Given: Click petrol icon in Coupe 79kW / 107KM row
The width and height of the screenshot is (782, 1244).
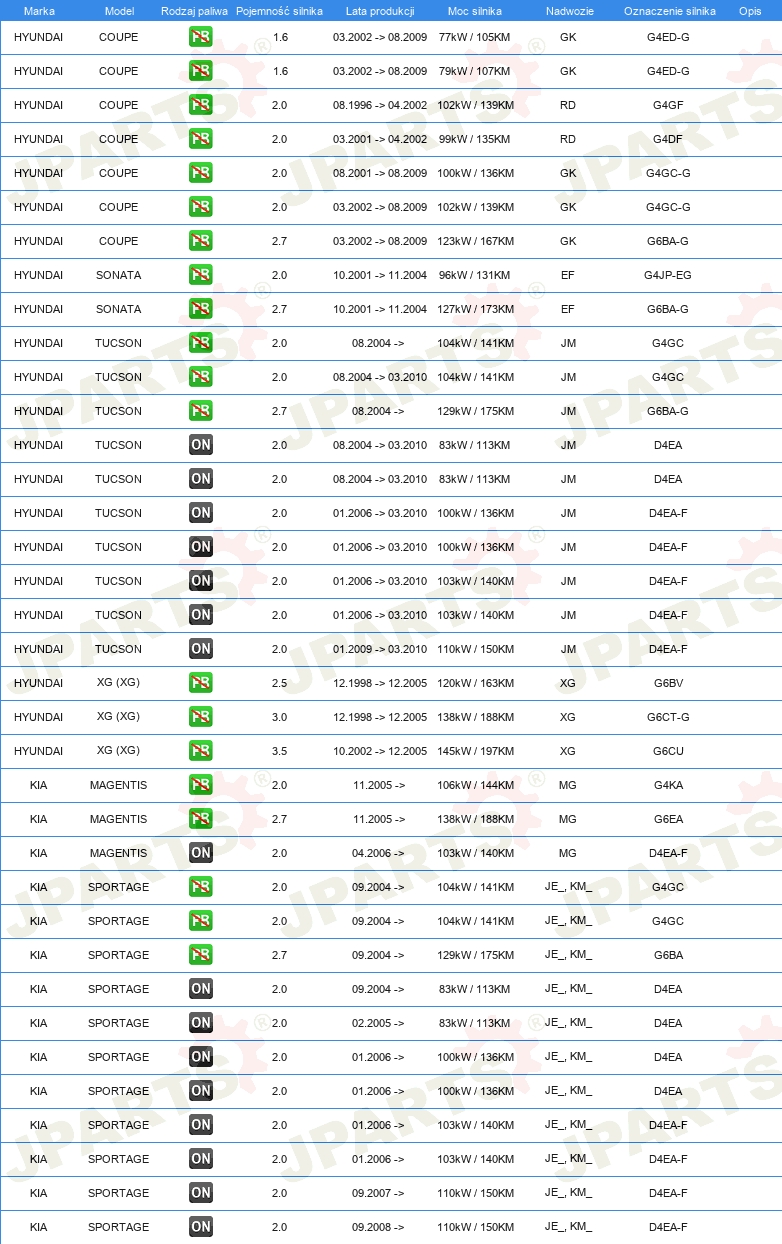Looking at the screenshot, I should [x=201, y=71].
